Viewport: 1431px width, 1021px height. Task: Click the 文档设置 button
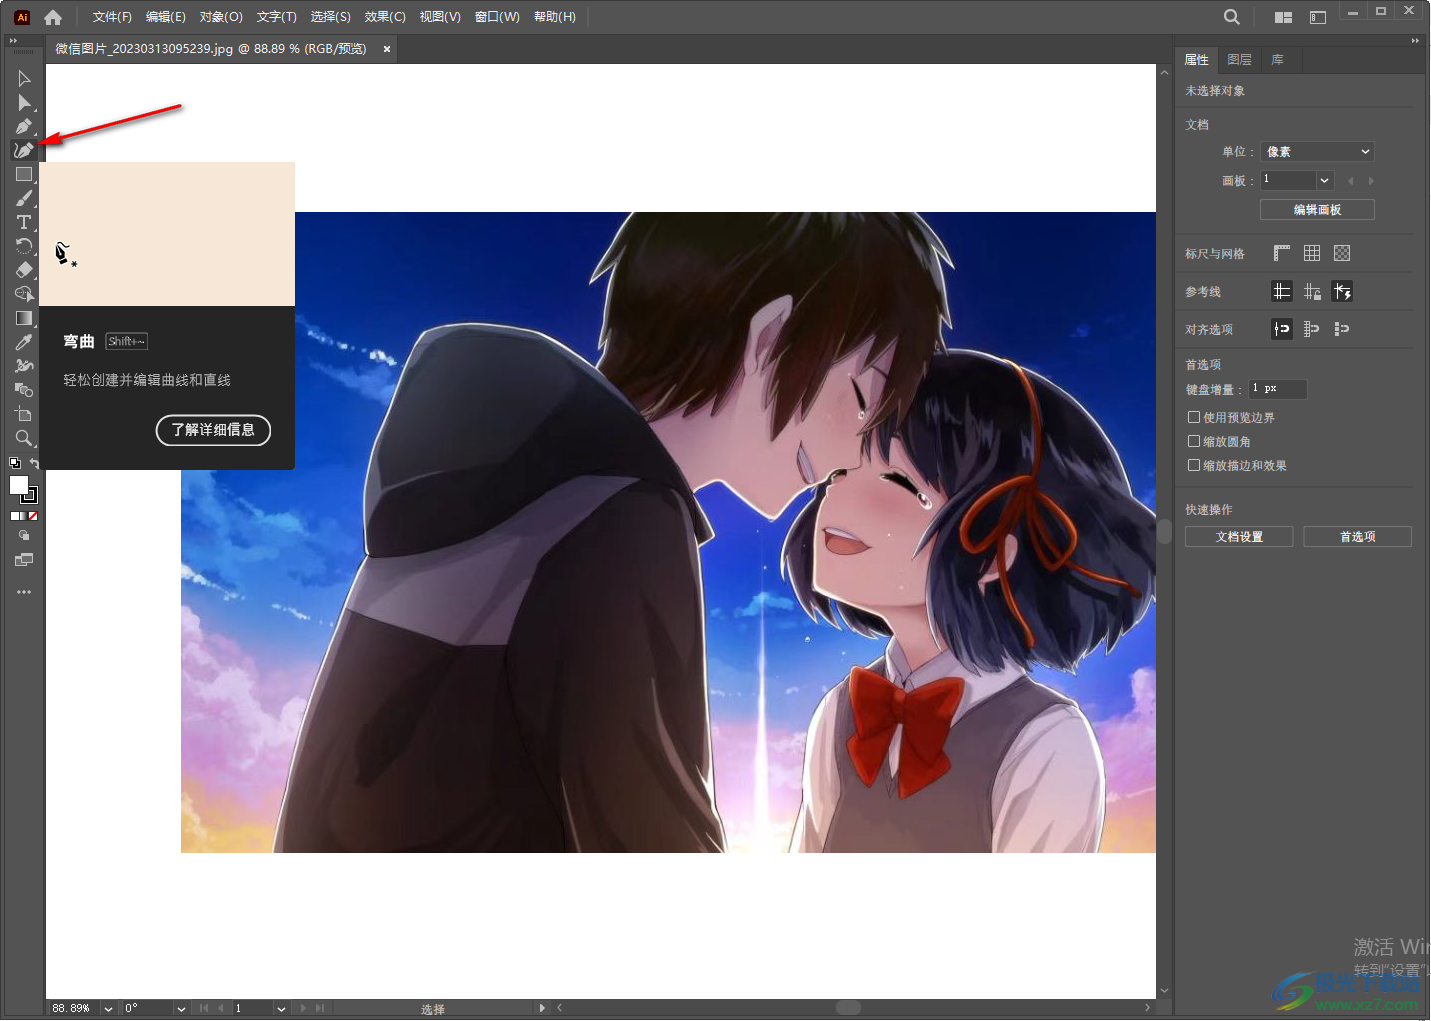click(1239, 537)
